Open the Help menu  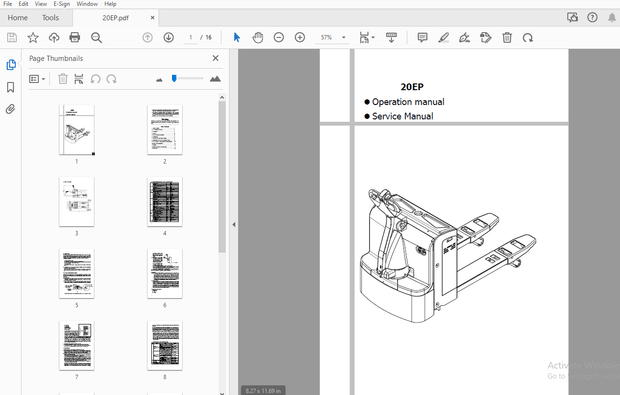pyautogui.click(x=110, y=4)
